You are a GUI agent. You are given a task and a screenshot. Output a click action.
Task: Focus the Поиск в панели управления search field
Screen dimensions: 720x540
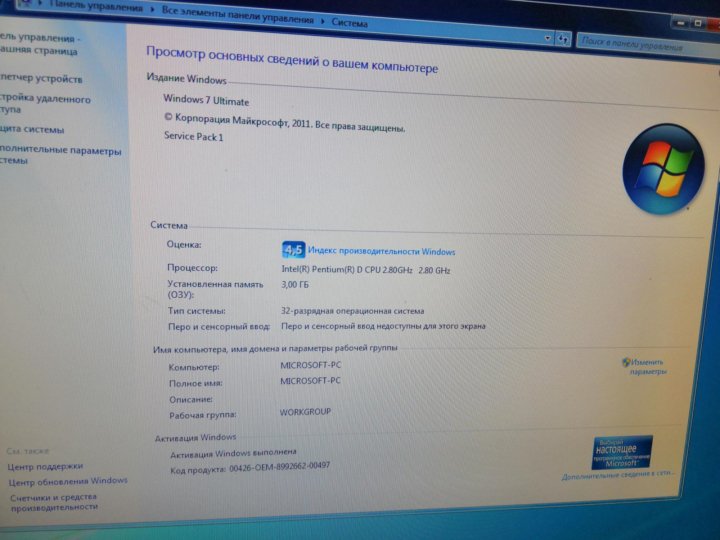coord(647,45)
